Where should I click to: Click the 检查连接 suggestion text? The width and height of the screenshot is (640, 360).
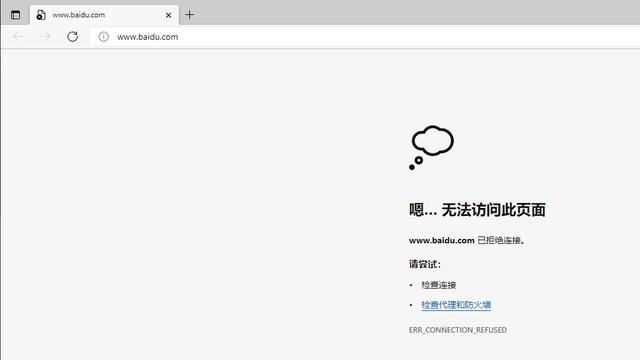point(439,285)
